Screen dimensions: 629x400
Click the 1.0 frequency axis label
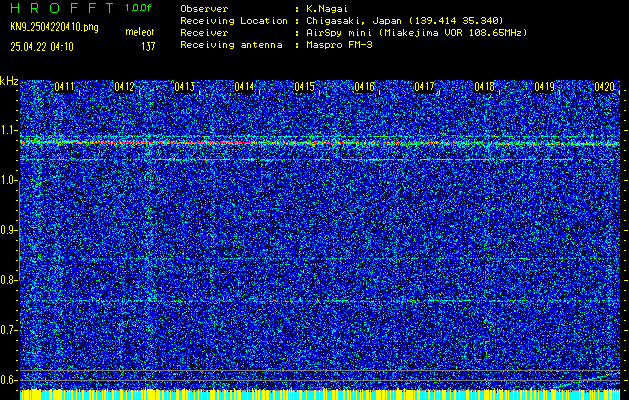[x=8, y=180]
